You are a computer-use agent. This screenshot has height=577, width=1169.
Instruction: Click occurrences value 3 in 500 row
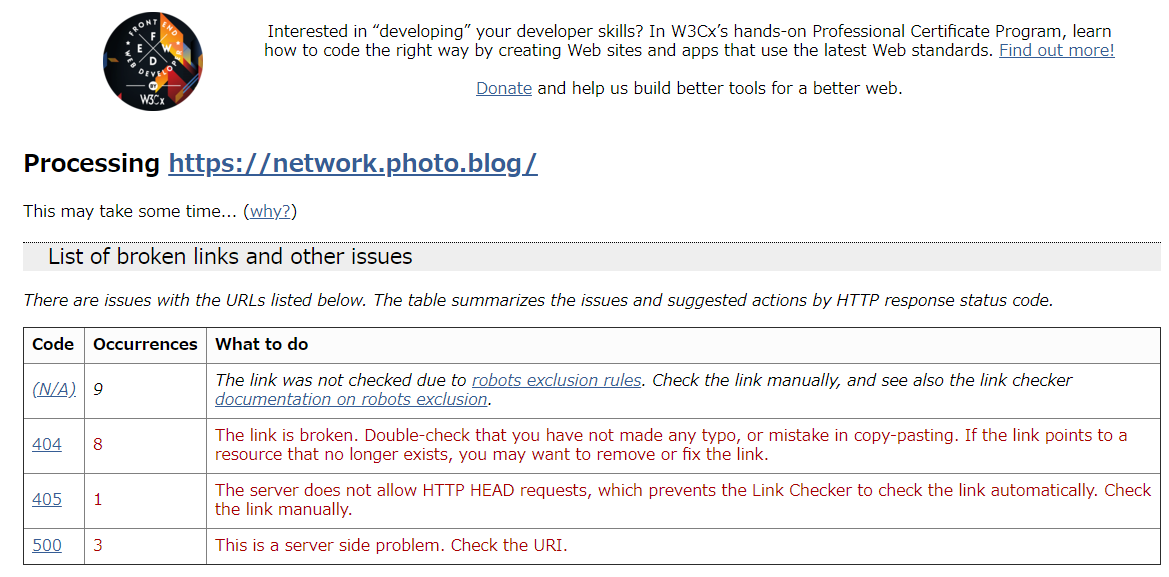(x=98, y=545)
